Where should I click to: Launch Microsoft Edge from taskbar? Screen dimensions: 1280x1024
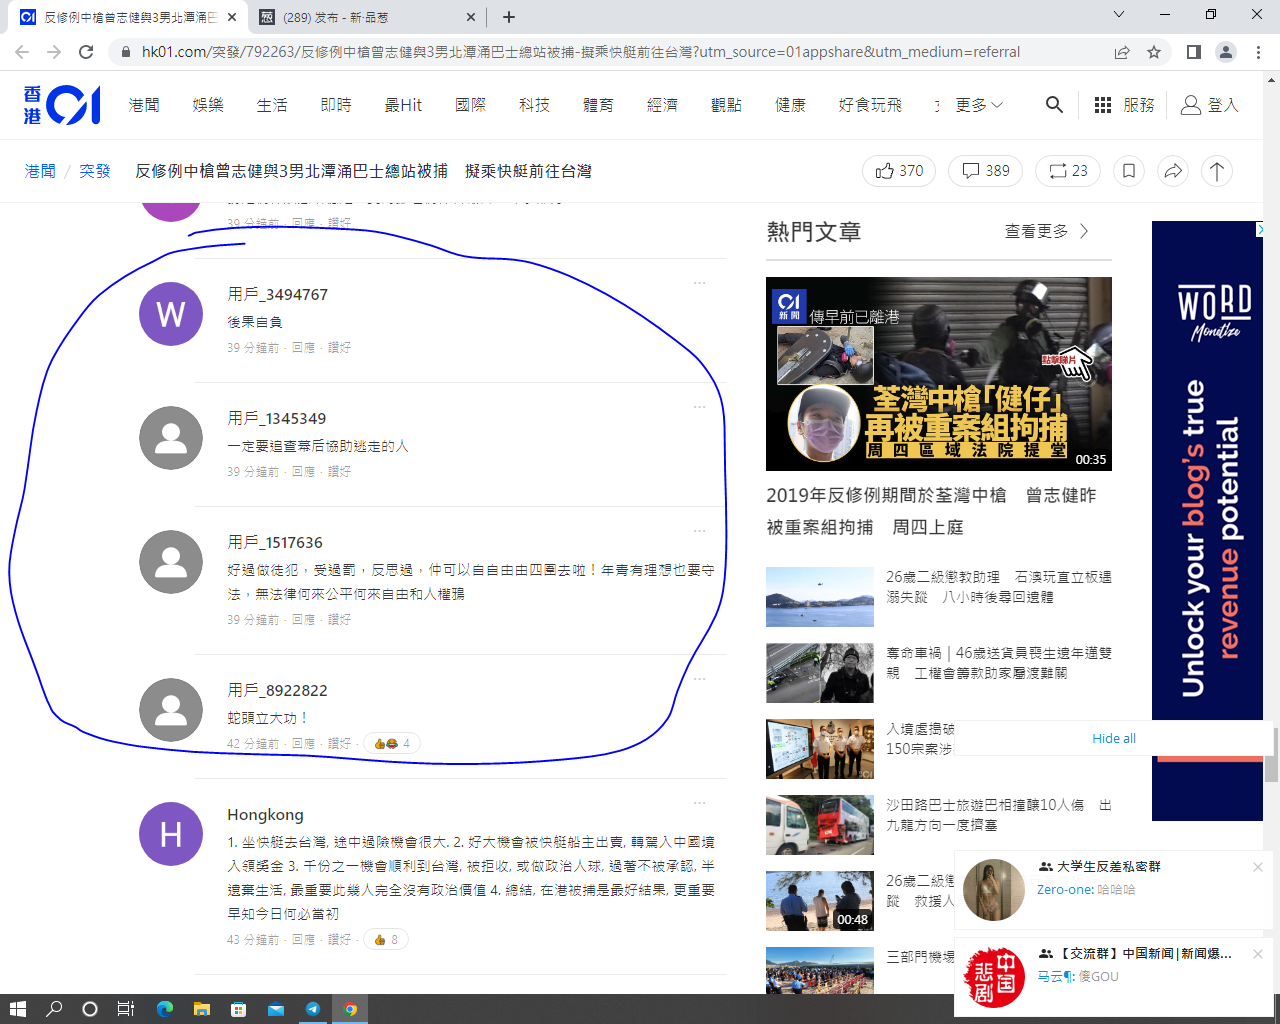165,1009
